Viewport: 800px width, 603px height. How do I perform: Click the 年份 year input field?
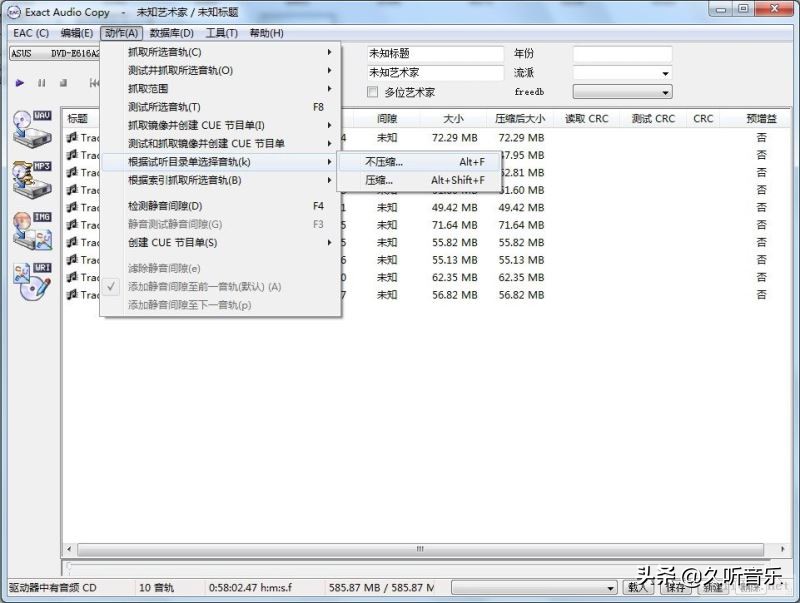point(622,54)
